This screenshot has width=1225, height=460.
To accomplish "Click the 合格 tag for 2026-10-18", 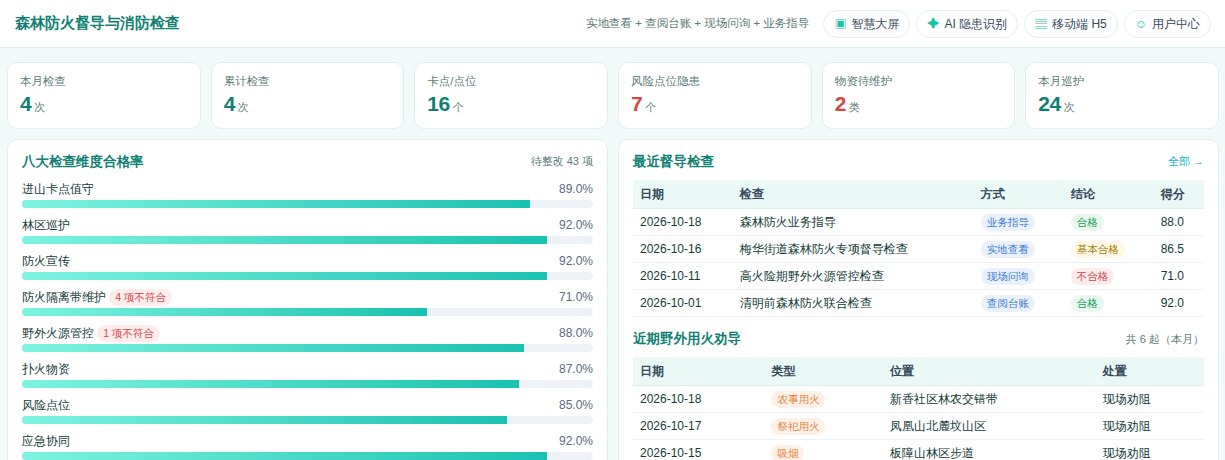I will [1086, 222].
